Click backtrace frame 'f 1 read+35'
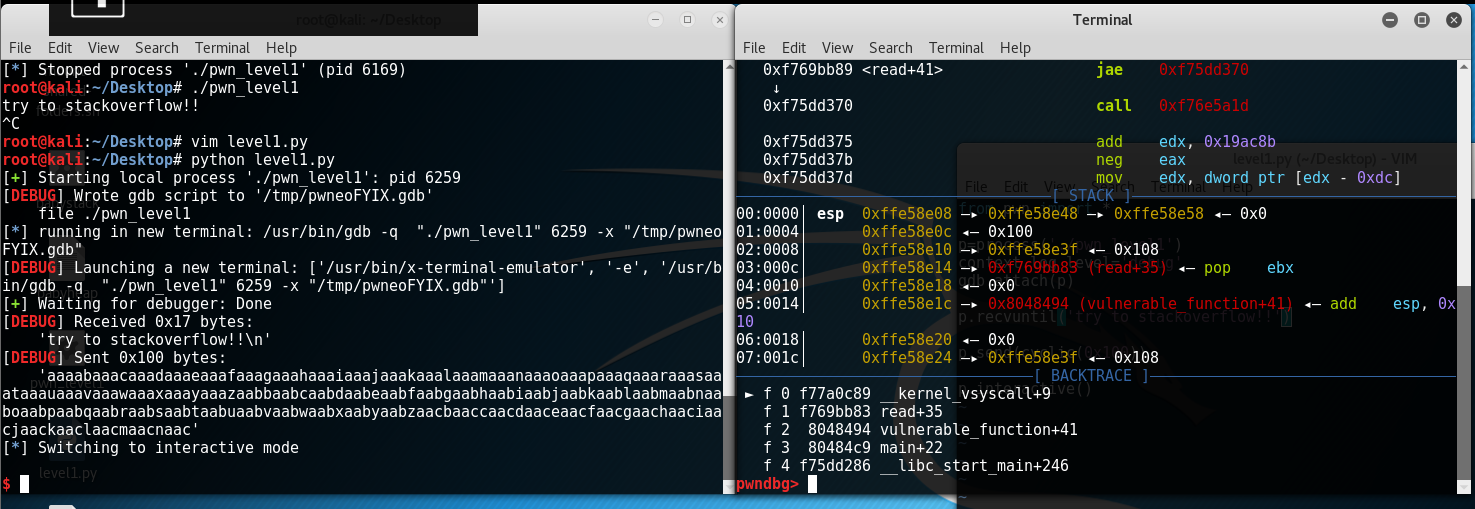 [853, 412]
